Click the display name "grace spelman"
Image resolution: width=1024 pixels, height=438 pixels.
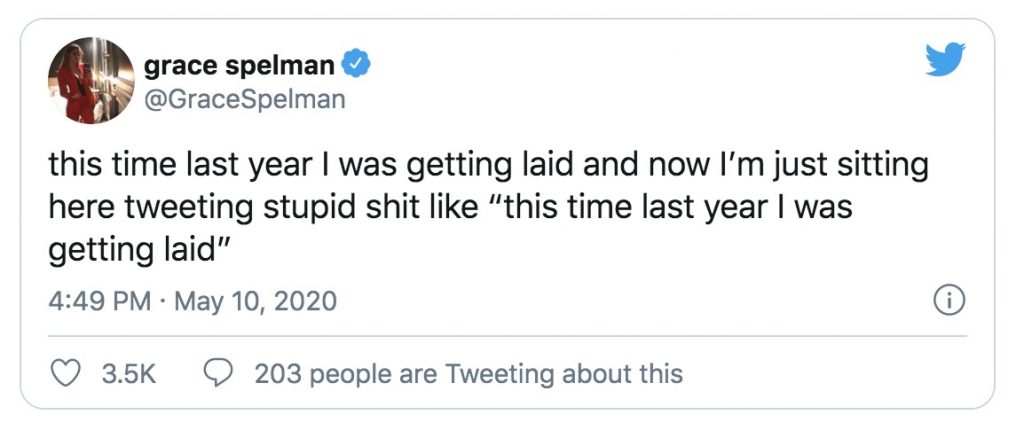tap(240, 66)
